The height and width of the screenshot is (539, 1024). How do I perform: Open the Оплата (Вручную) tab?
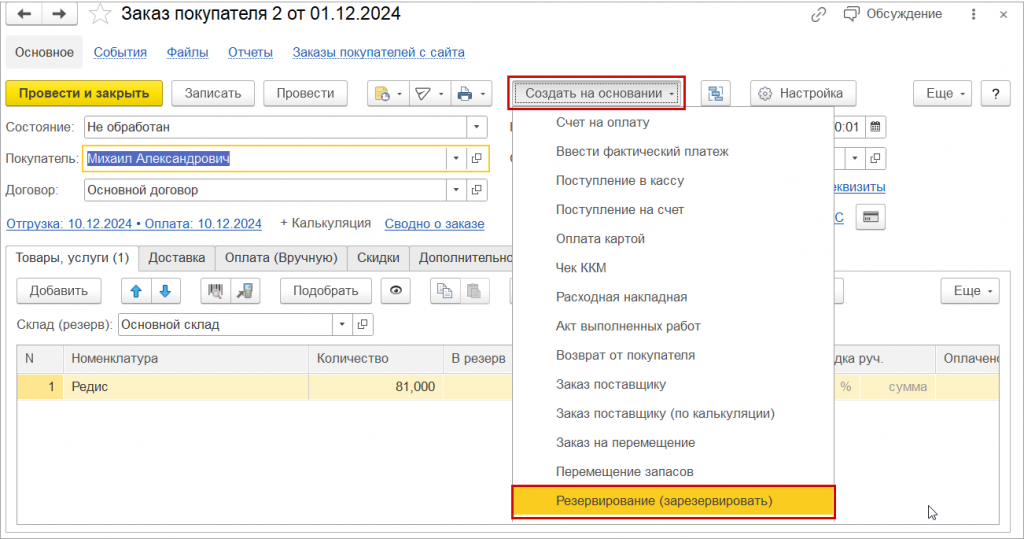(280, 257)
